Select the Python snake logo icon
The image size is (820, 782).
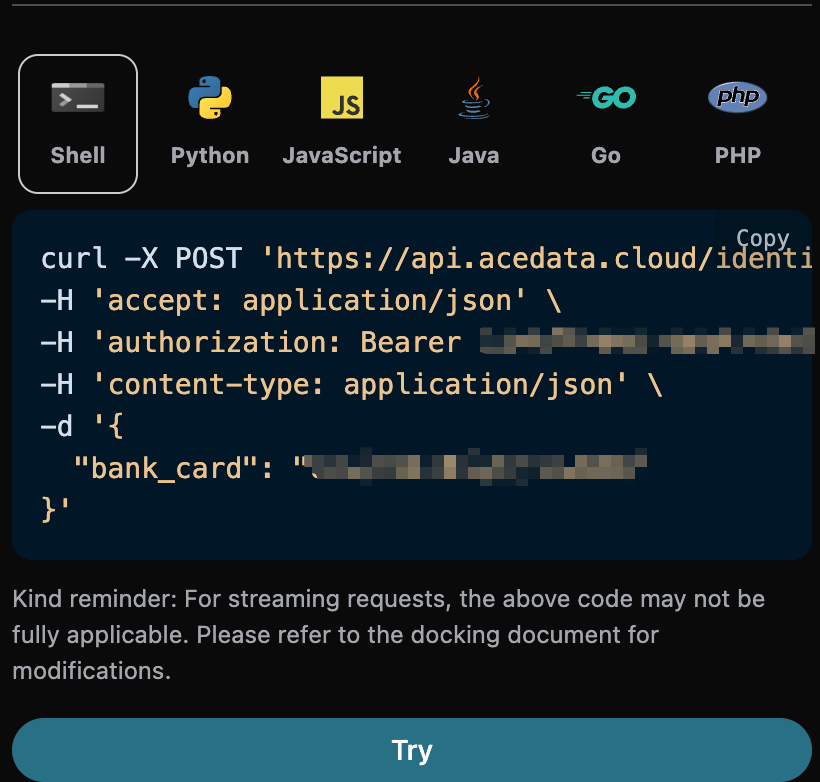(x=210, y=97)
